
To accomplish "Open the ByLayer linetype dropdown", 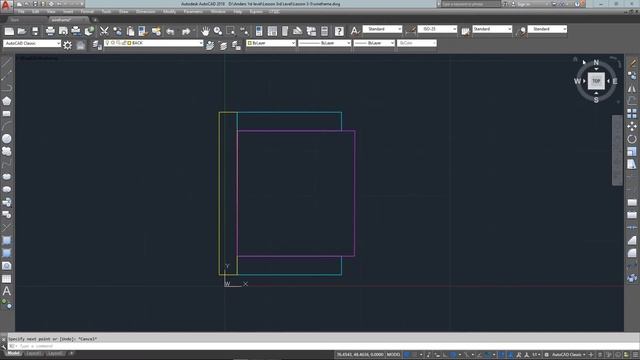I will click(x=324, y=43).
